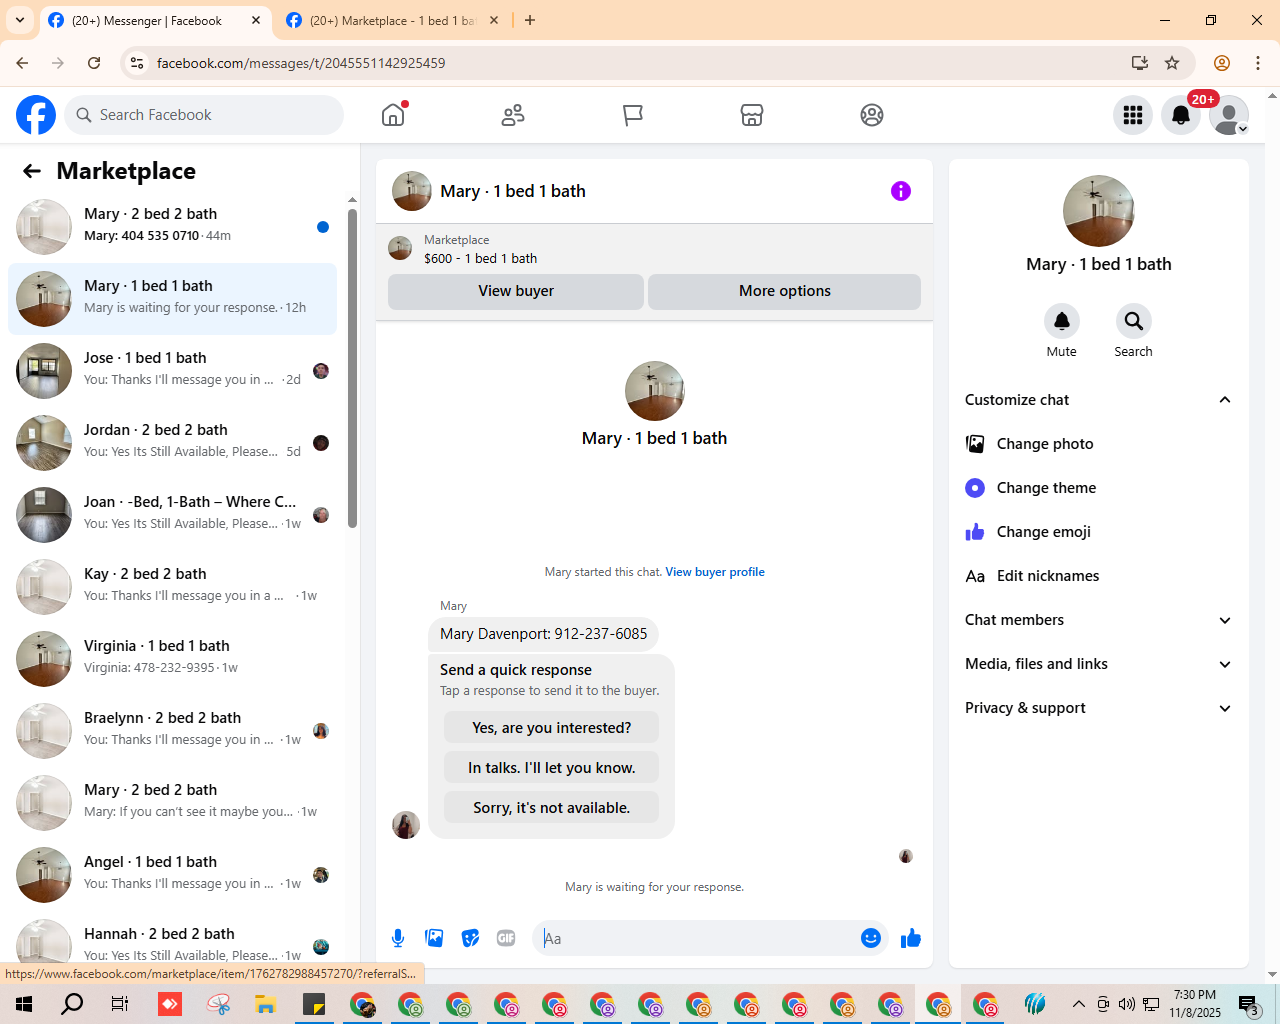
Task: Click the More options button
Action: (x=785, y=291)
